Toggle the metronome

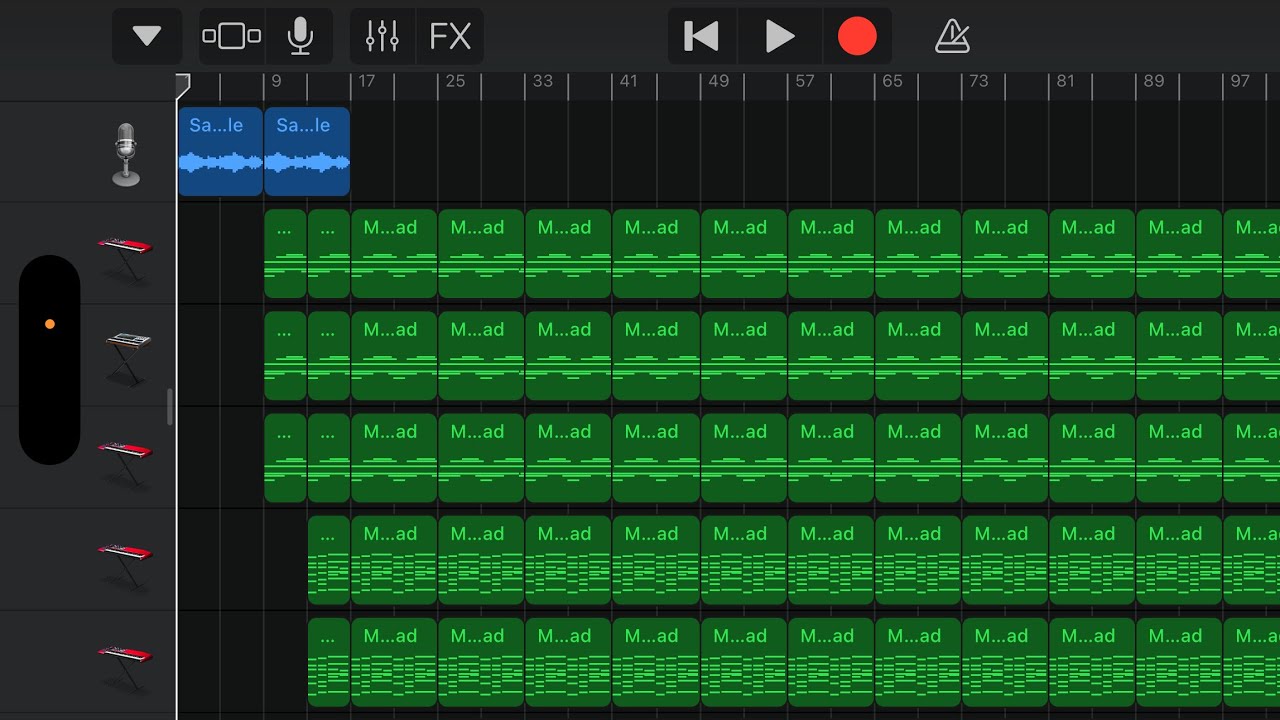952,37
